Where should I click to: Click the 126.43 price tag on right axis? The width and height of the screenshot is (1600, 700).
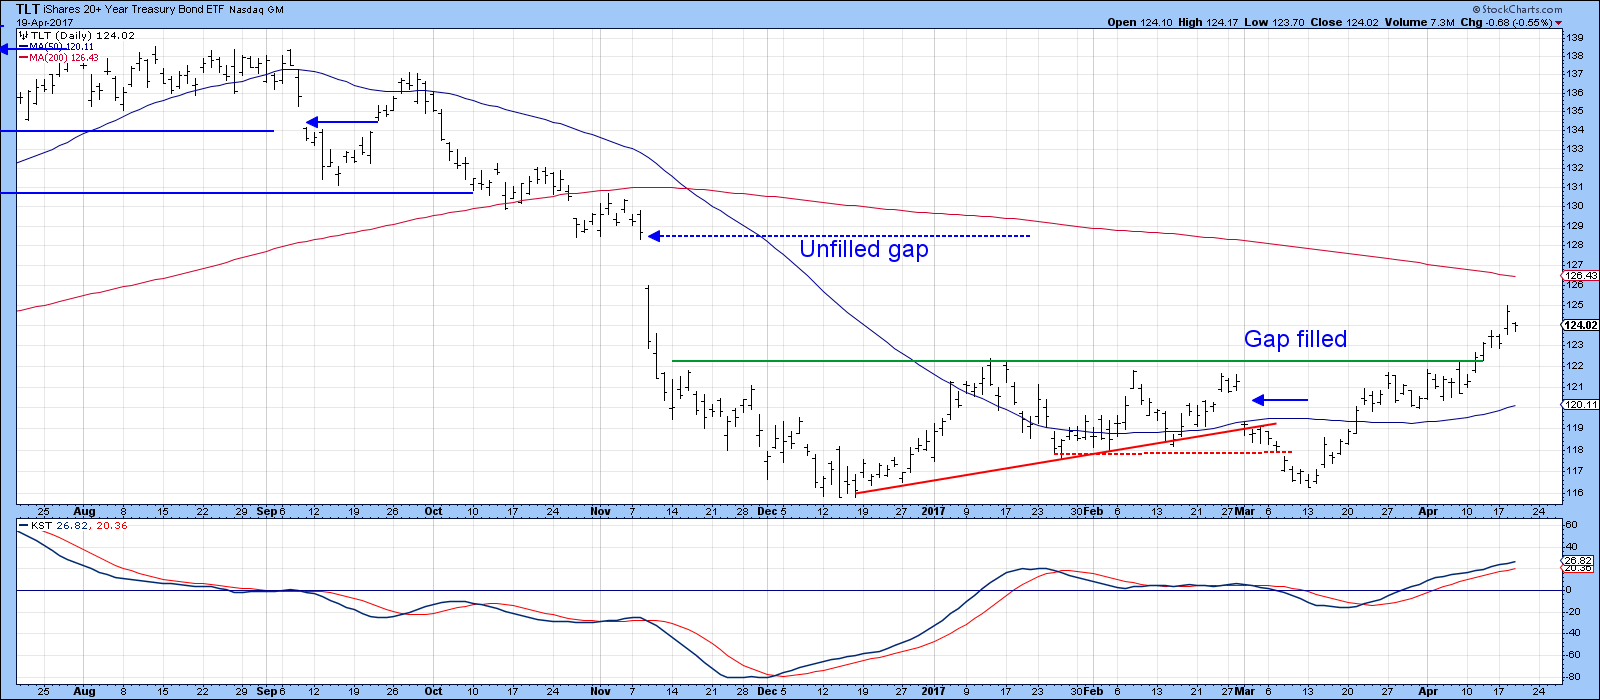[1580, 276]
